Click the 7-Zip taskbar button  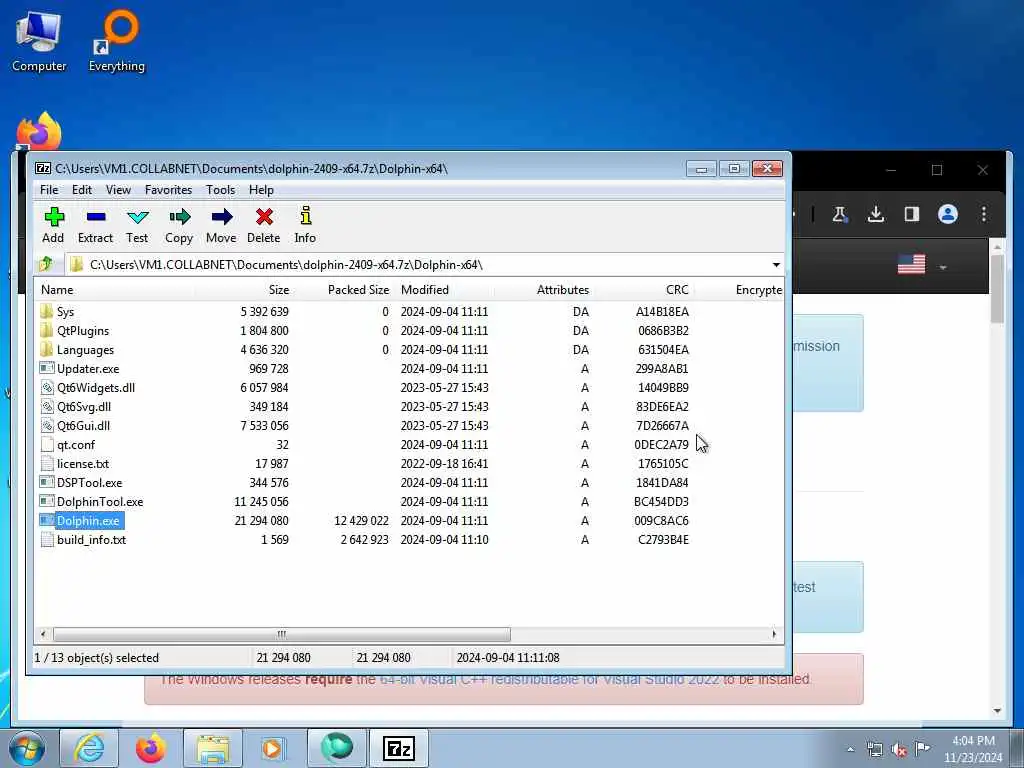398,748
